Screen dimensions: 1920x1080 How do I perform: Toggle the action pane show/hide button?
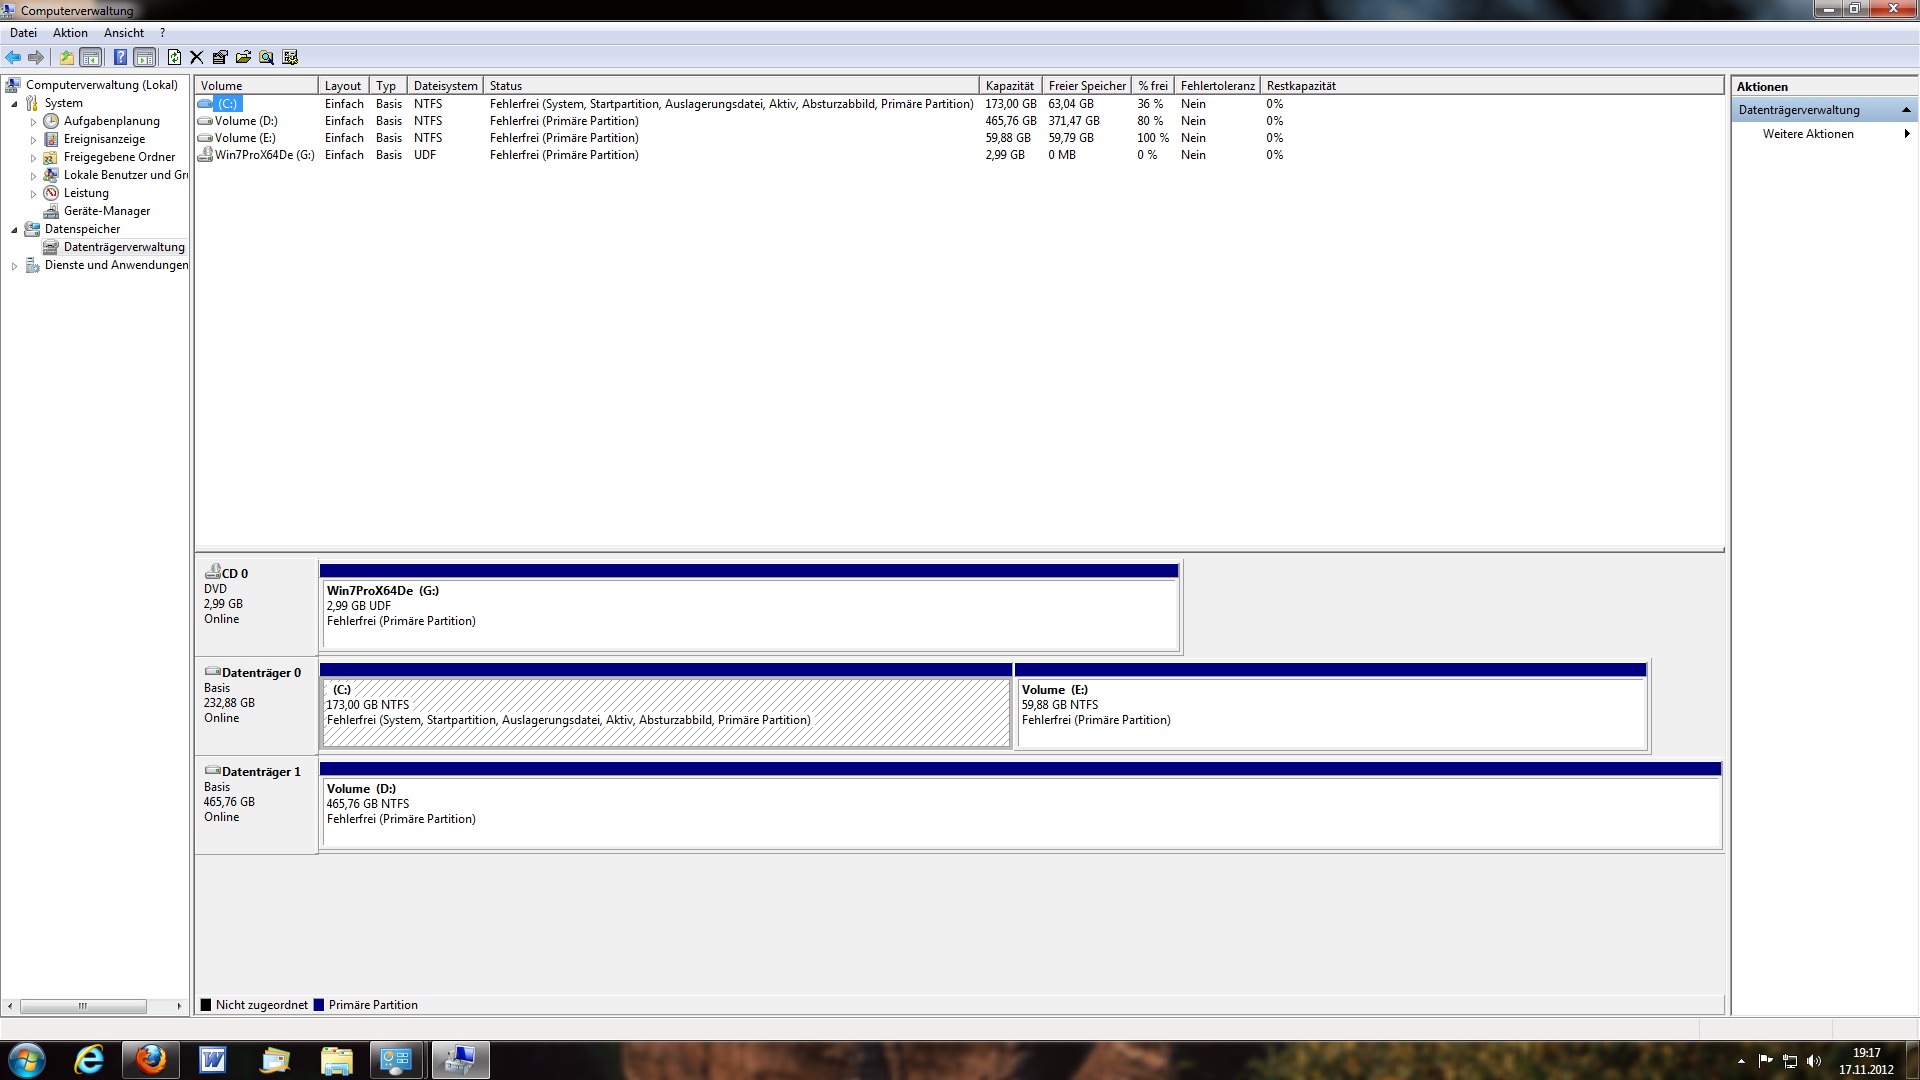click(x=145, y=57)
